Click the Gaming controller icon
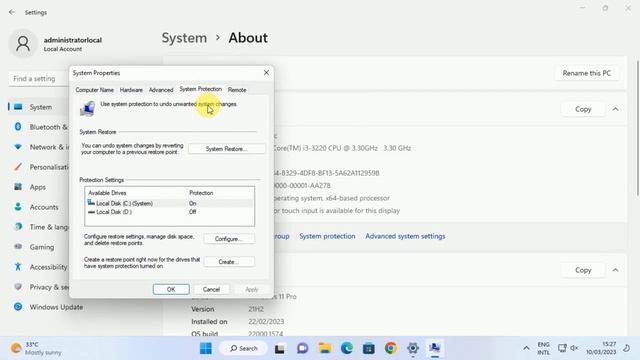This screenshot has width=640, height=360. (x=18, y=247)
